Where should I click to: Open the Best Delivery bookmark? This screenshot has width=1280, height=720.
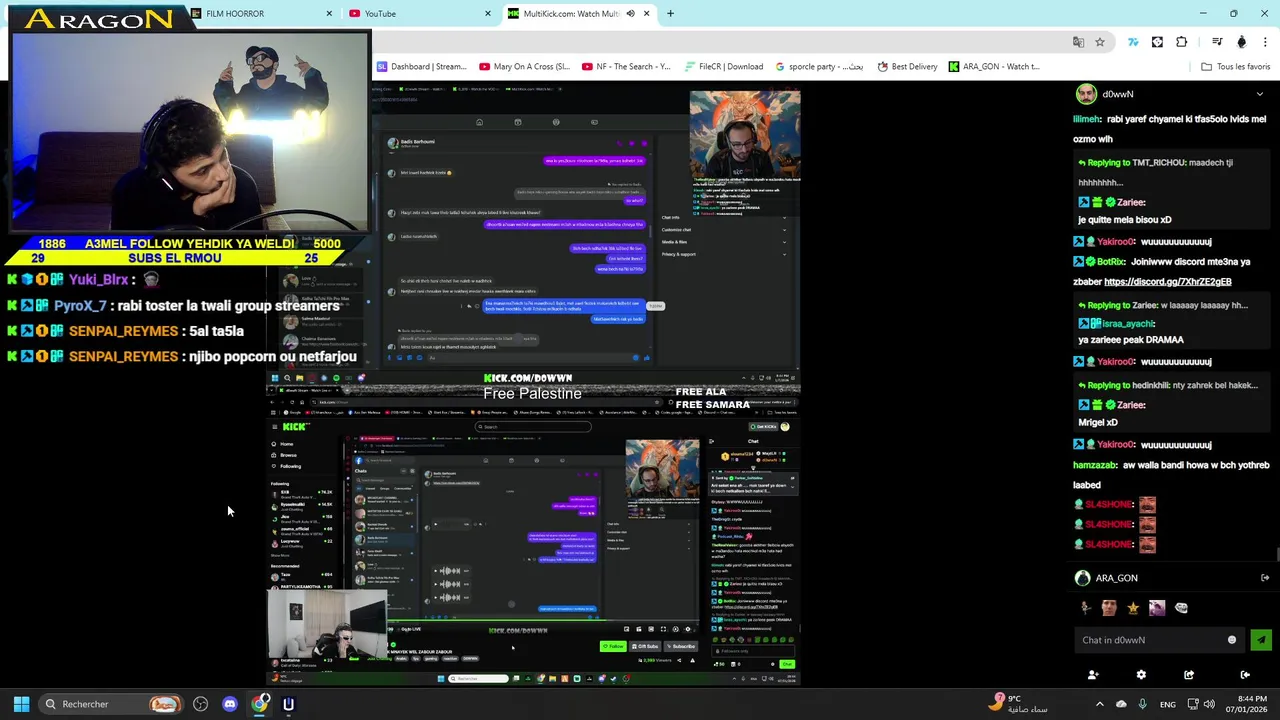point(907,67)
